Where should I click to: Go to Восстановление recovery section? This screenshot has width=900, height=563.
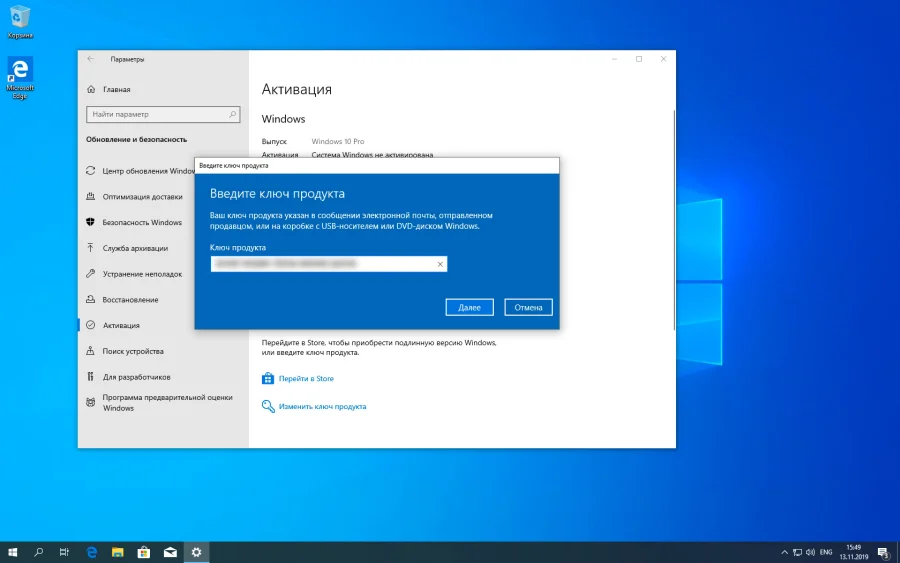pyautogui.click(x=130, y=300)
